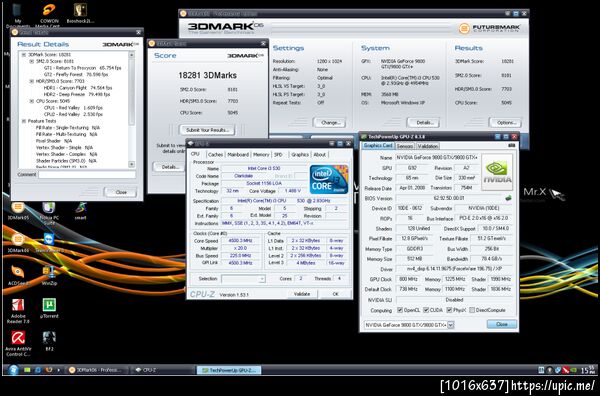Switch to the Caches tab in CPU-Z
The image size is (600, 396).
(x=215, y=155)
